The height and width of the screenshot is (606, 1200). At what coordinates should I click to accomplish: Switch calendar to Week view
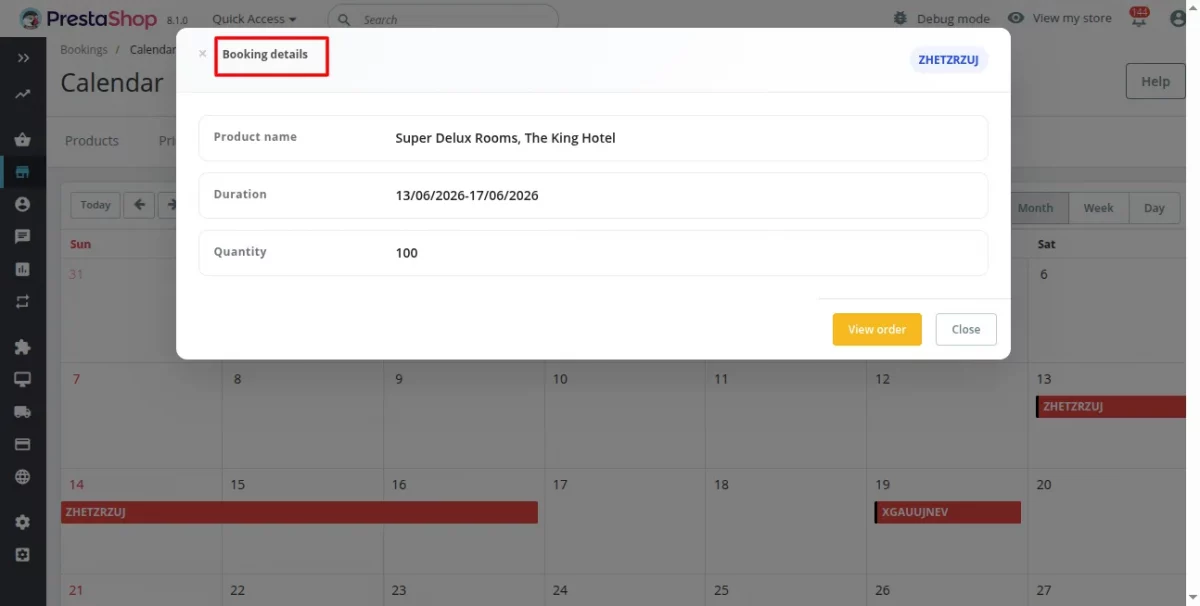coord(1098,208)
